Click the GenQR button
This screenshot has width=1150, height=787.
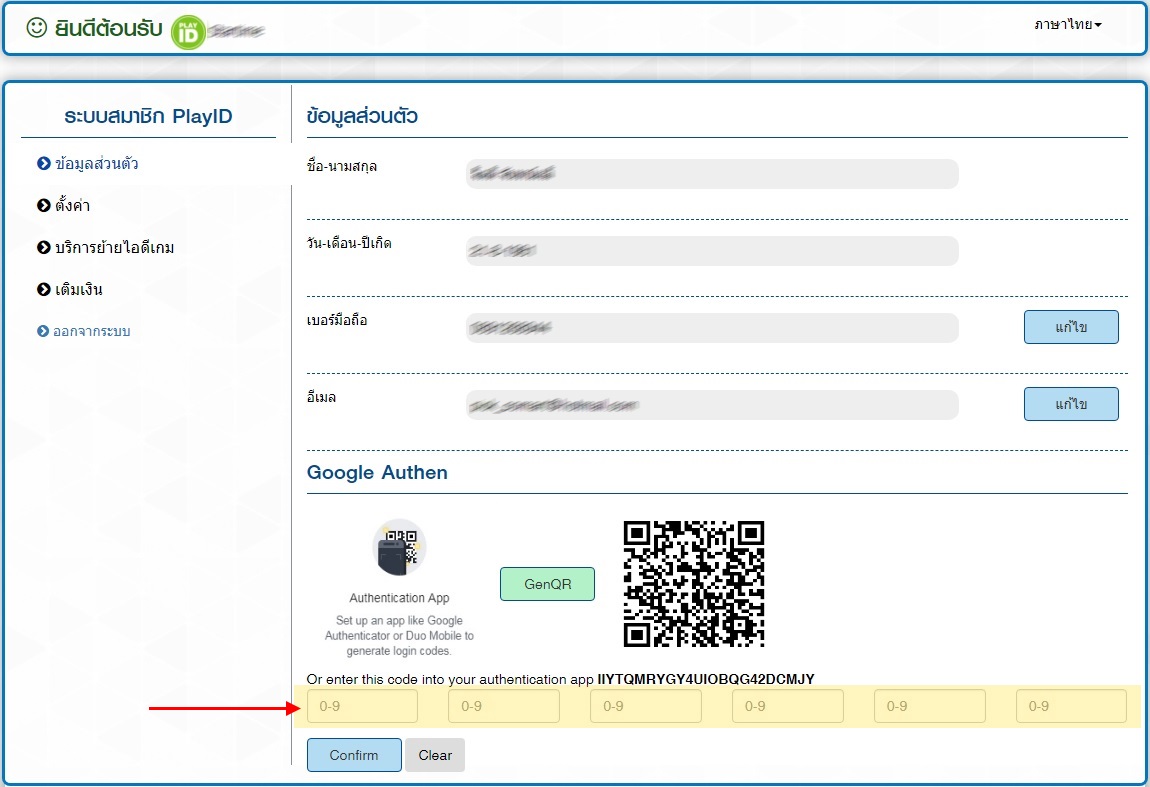(547, 584)
